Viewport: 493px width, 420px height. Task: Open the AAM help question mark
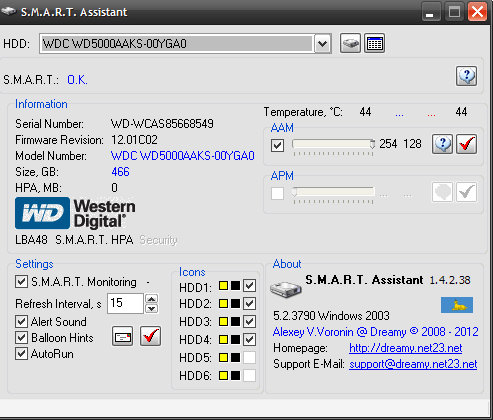(x=442, y=144)
